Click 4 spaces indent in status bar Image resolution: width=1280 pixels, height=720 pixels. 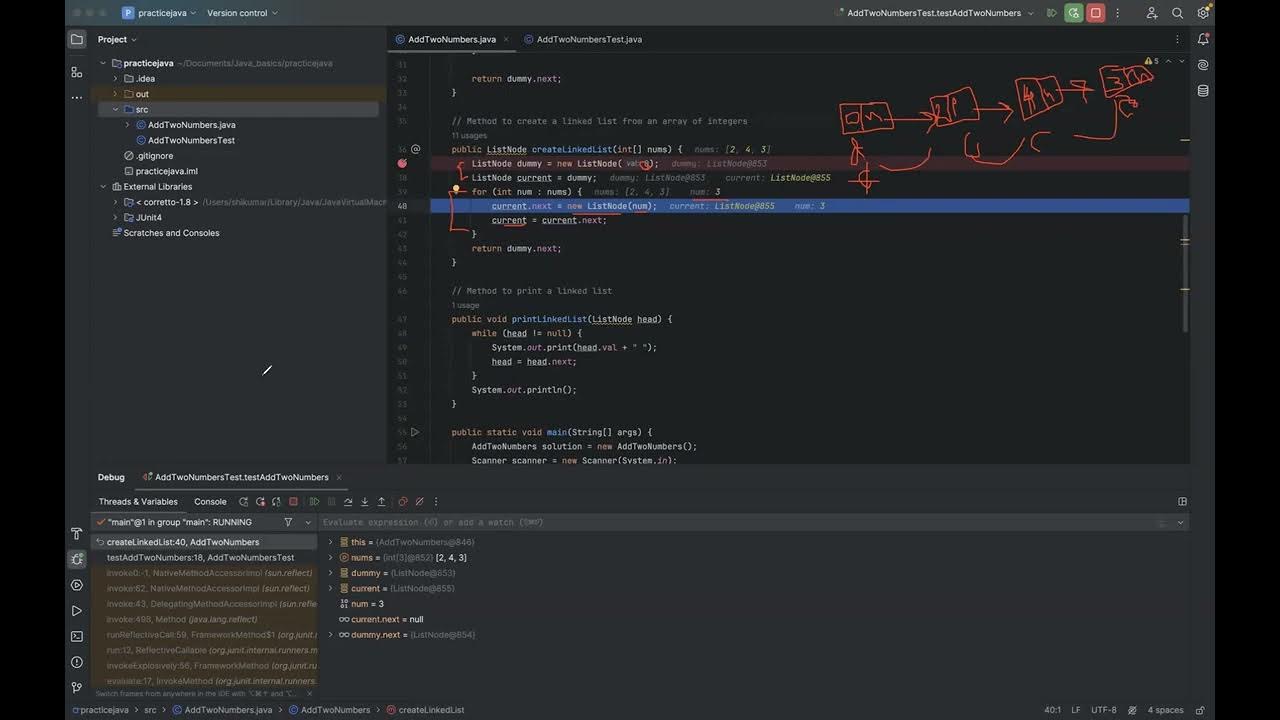[1165, 710]
